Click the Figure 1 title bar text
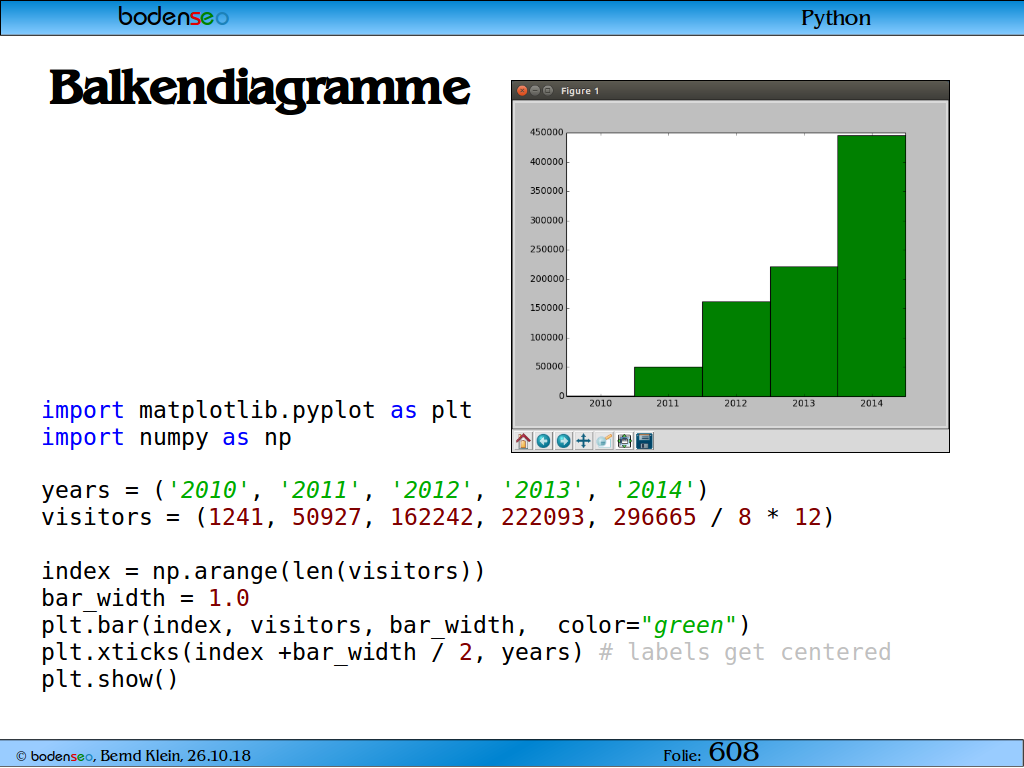 [x=580, y=91]
